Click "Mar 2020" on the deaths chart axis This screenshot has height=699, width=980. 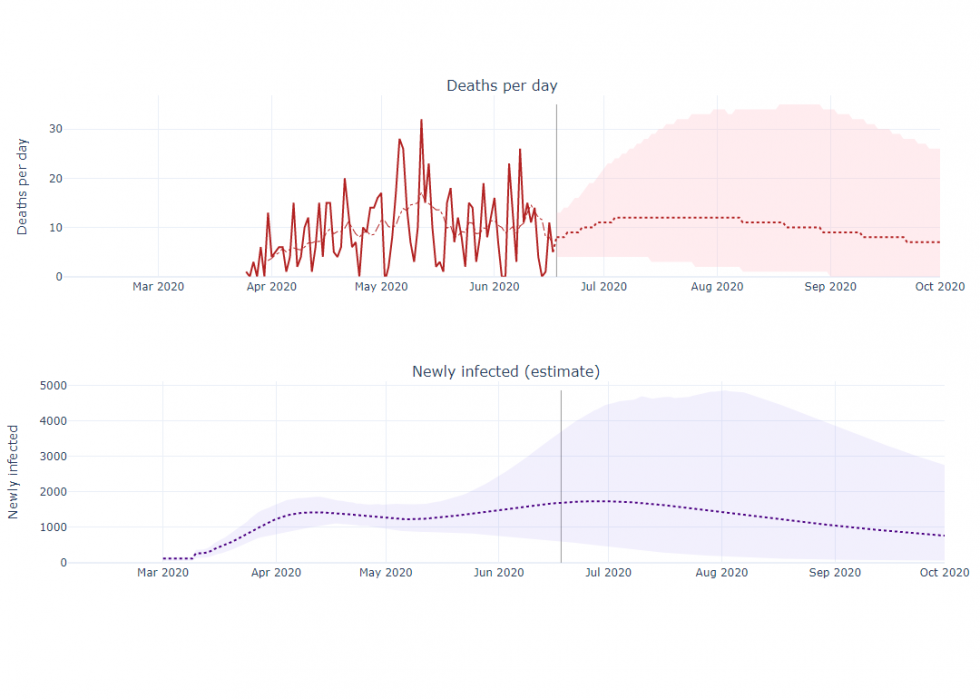pos(158,287)
